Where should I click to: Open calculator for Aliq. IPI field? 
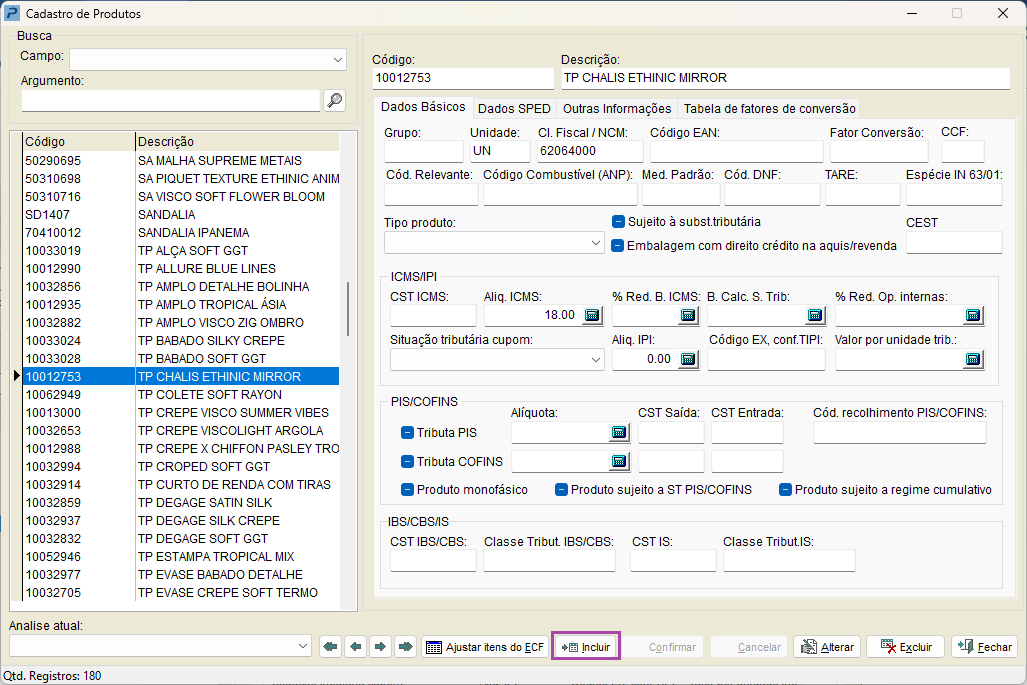pyautogui.click(x=688, y=359)
